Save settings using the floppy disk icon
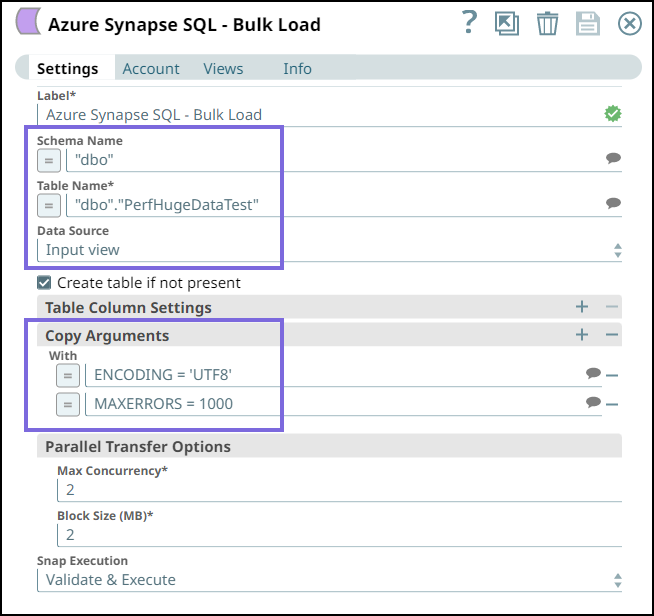The height and width of the screenshot is (616, 654). (588, 23)
